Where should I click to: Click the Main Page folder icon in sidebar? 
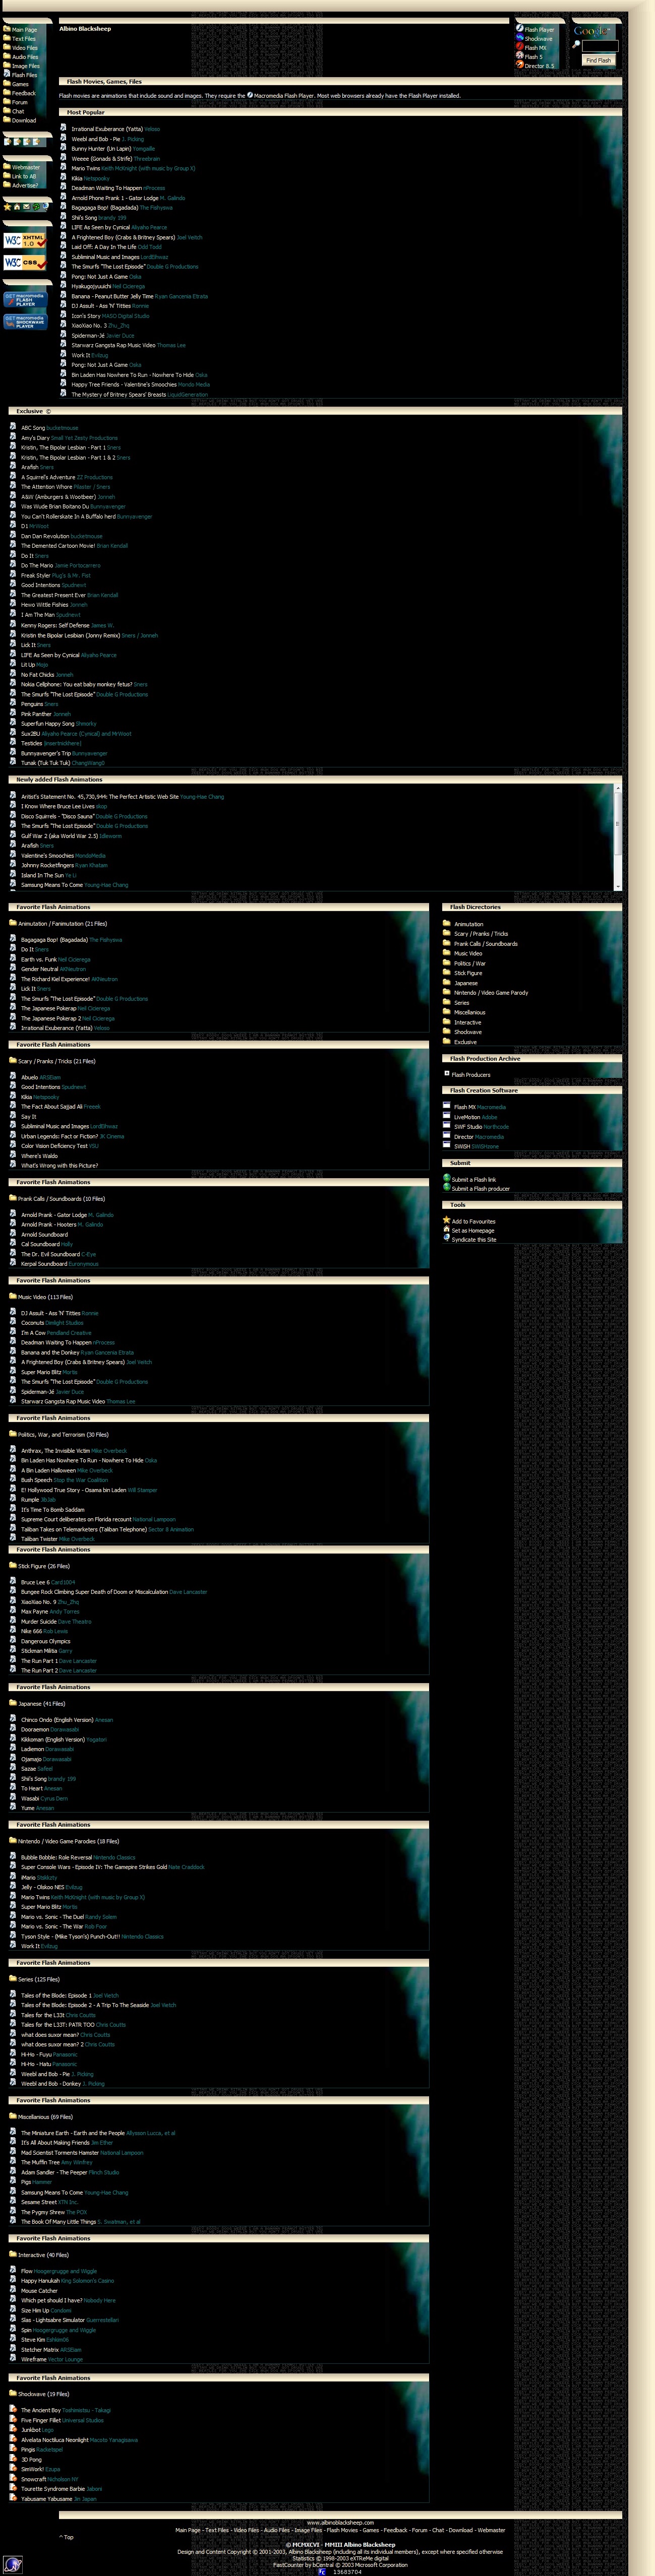coord(7,30)
